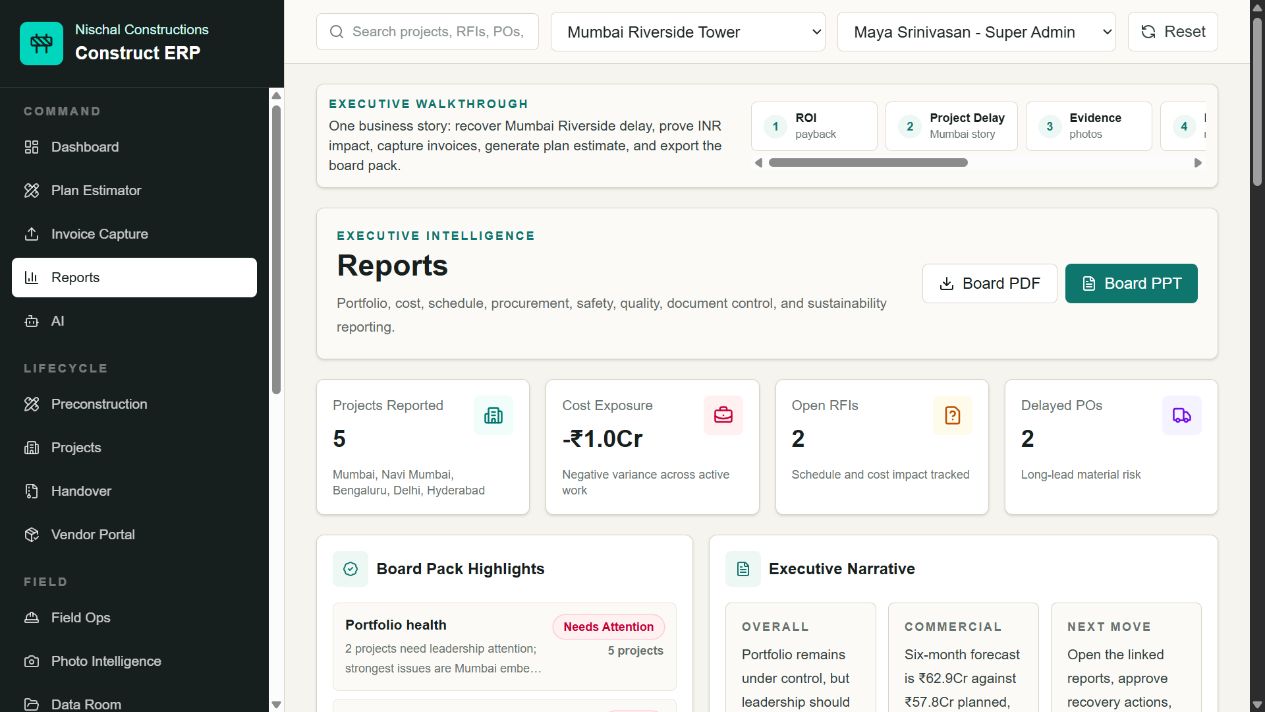Click the Projects Reported count 5
This screenshot has height=712, width=1265.
[339, 439]
